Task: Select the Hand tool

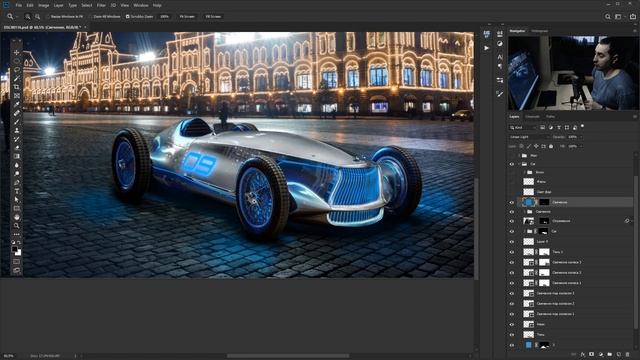Action: tap(16, 217)
